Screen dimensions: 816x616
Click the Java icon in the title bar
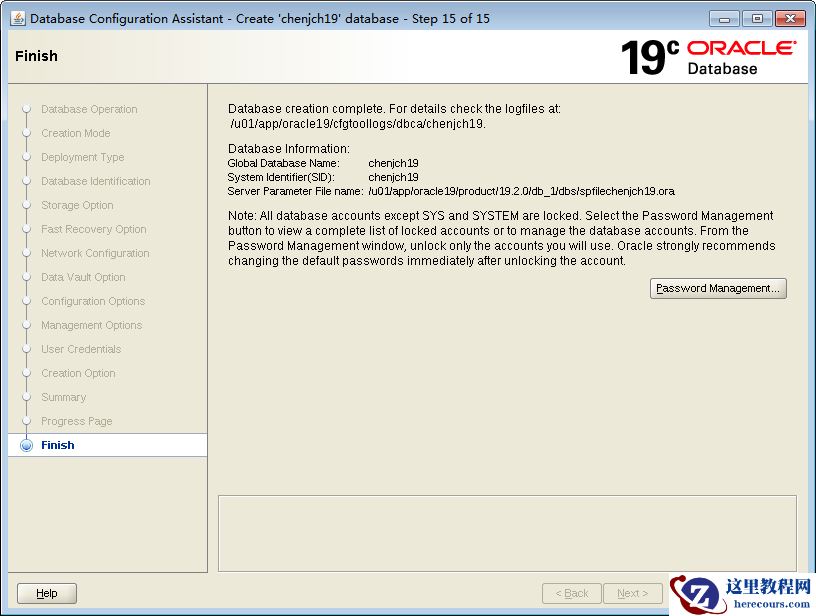click(x=18, y=18)
